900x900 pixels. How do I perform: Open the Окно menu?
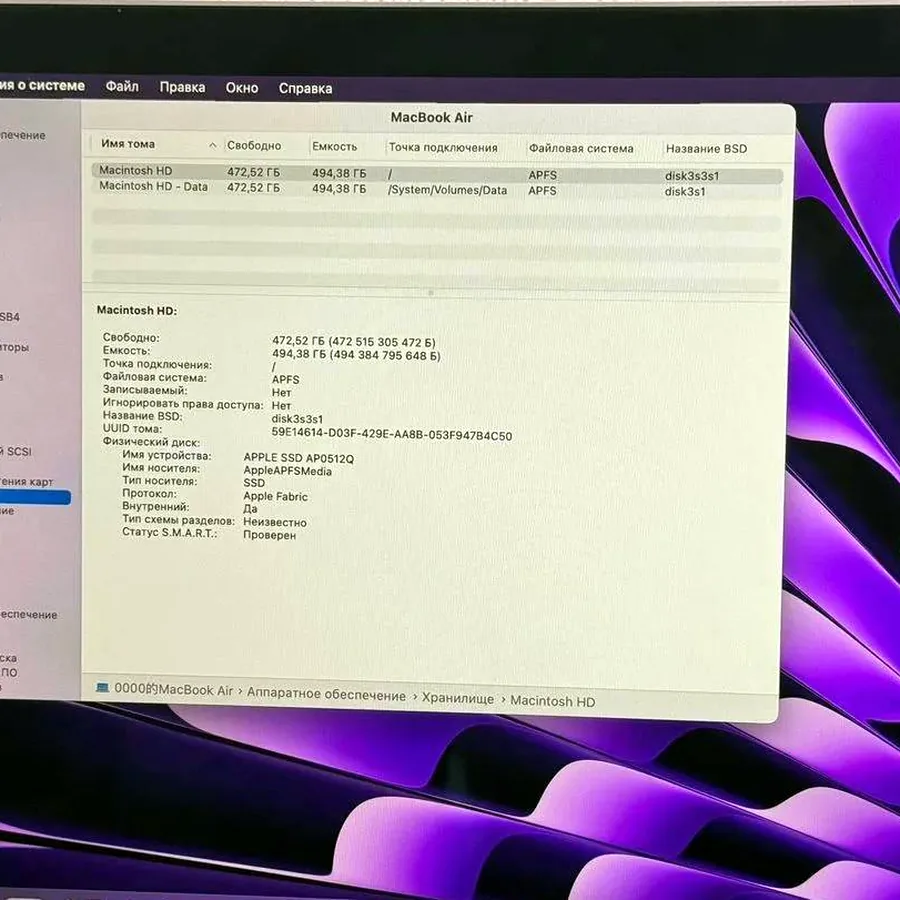click(242, 88)
